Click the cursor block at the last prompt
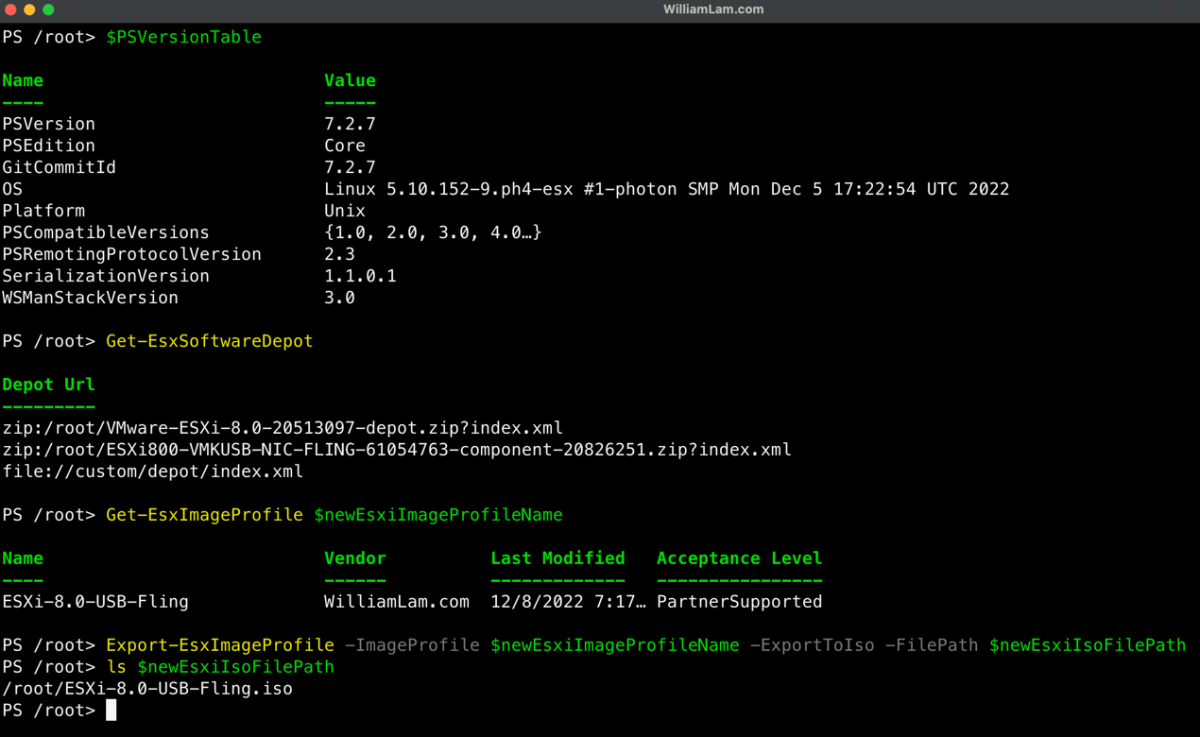This screenshot has width=1200, height=737. 111,711
